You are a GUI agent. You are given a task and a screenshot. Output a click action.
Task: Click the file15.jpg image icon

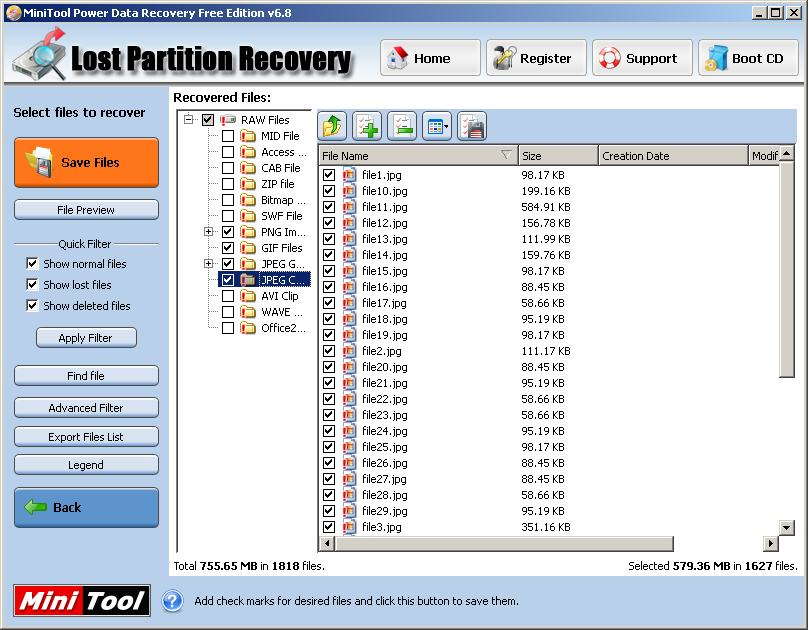(x=349, y=271)
